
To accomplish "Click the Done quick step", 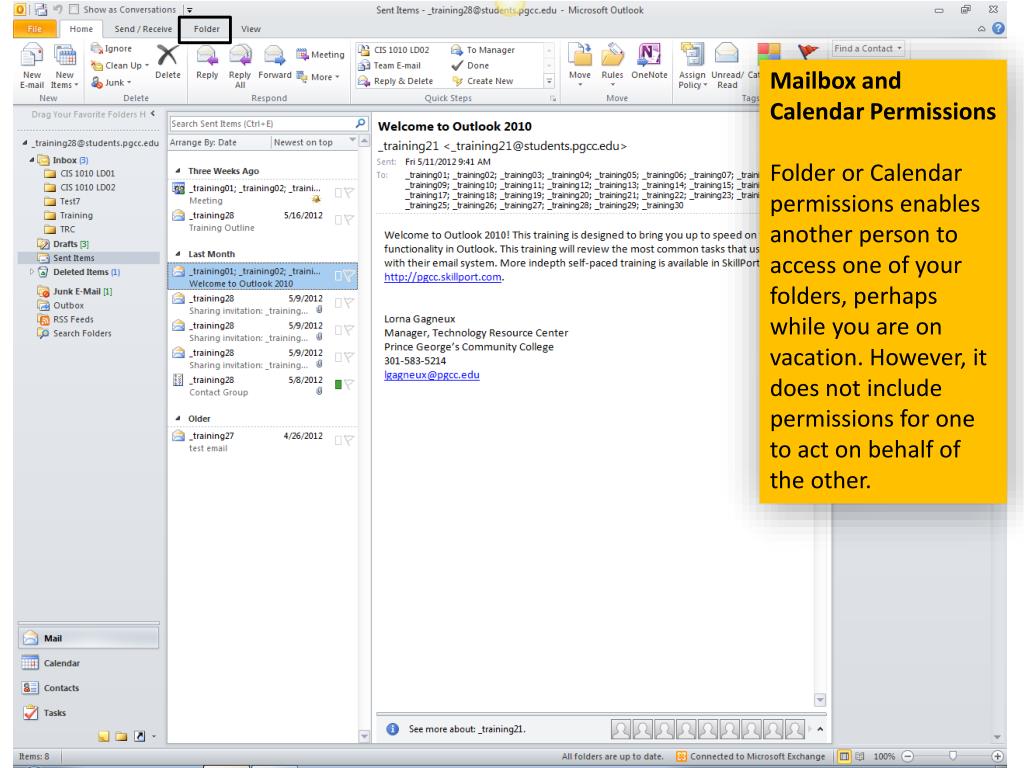I will coord(470,65).
